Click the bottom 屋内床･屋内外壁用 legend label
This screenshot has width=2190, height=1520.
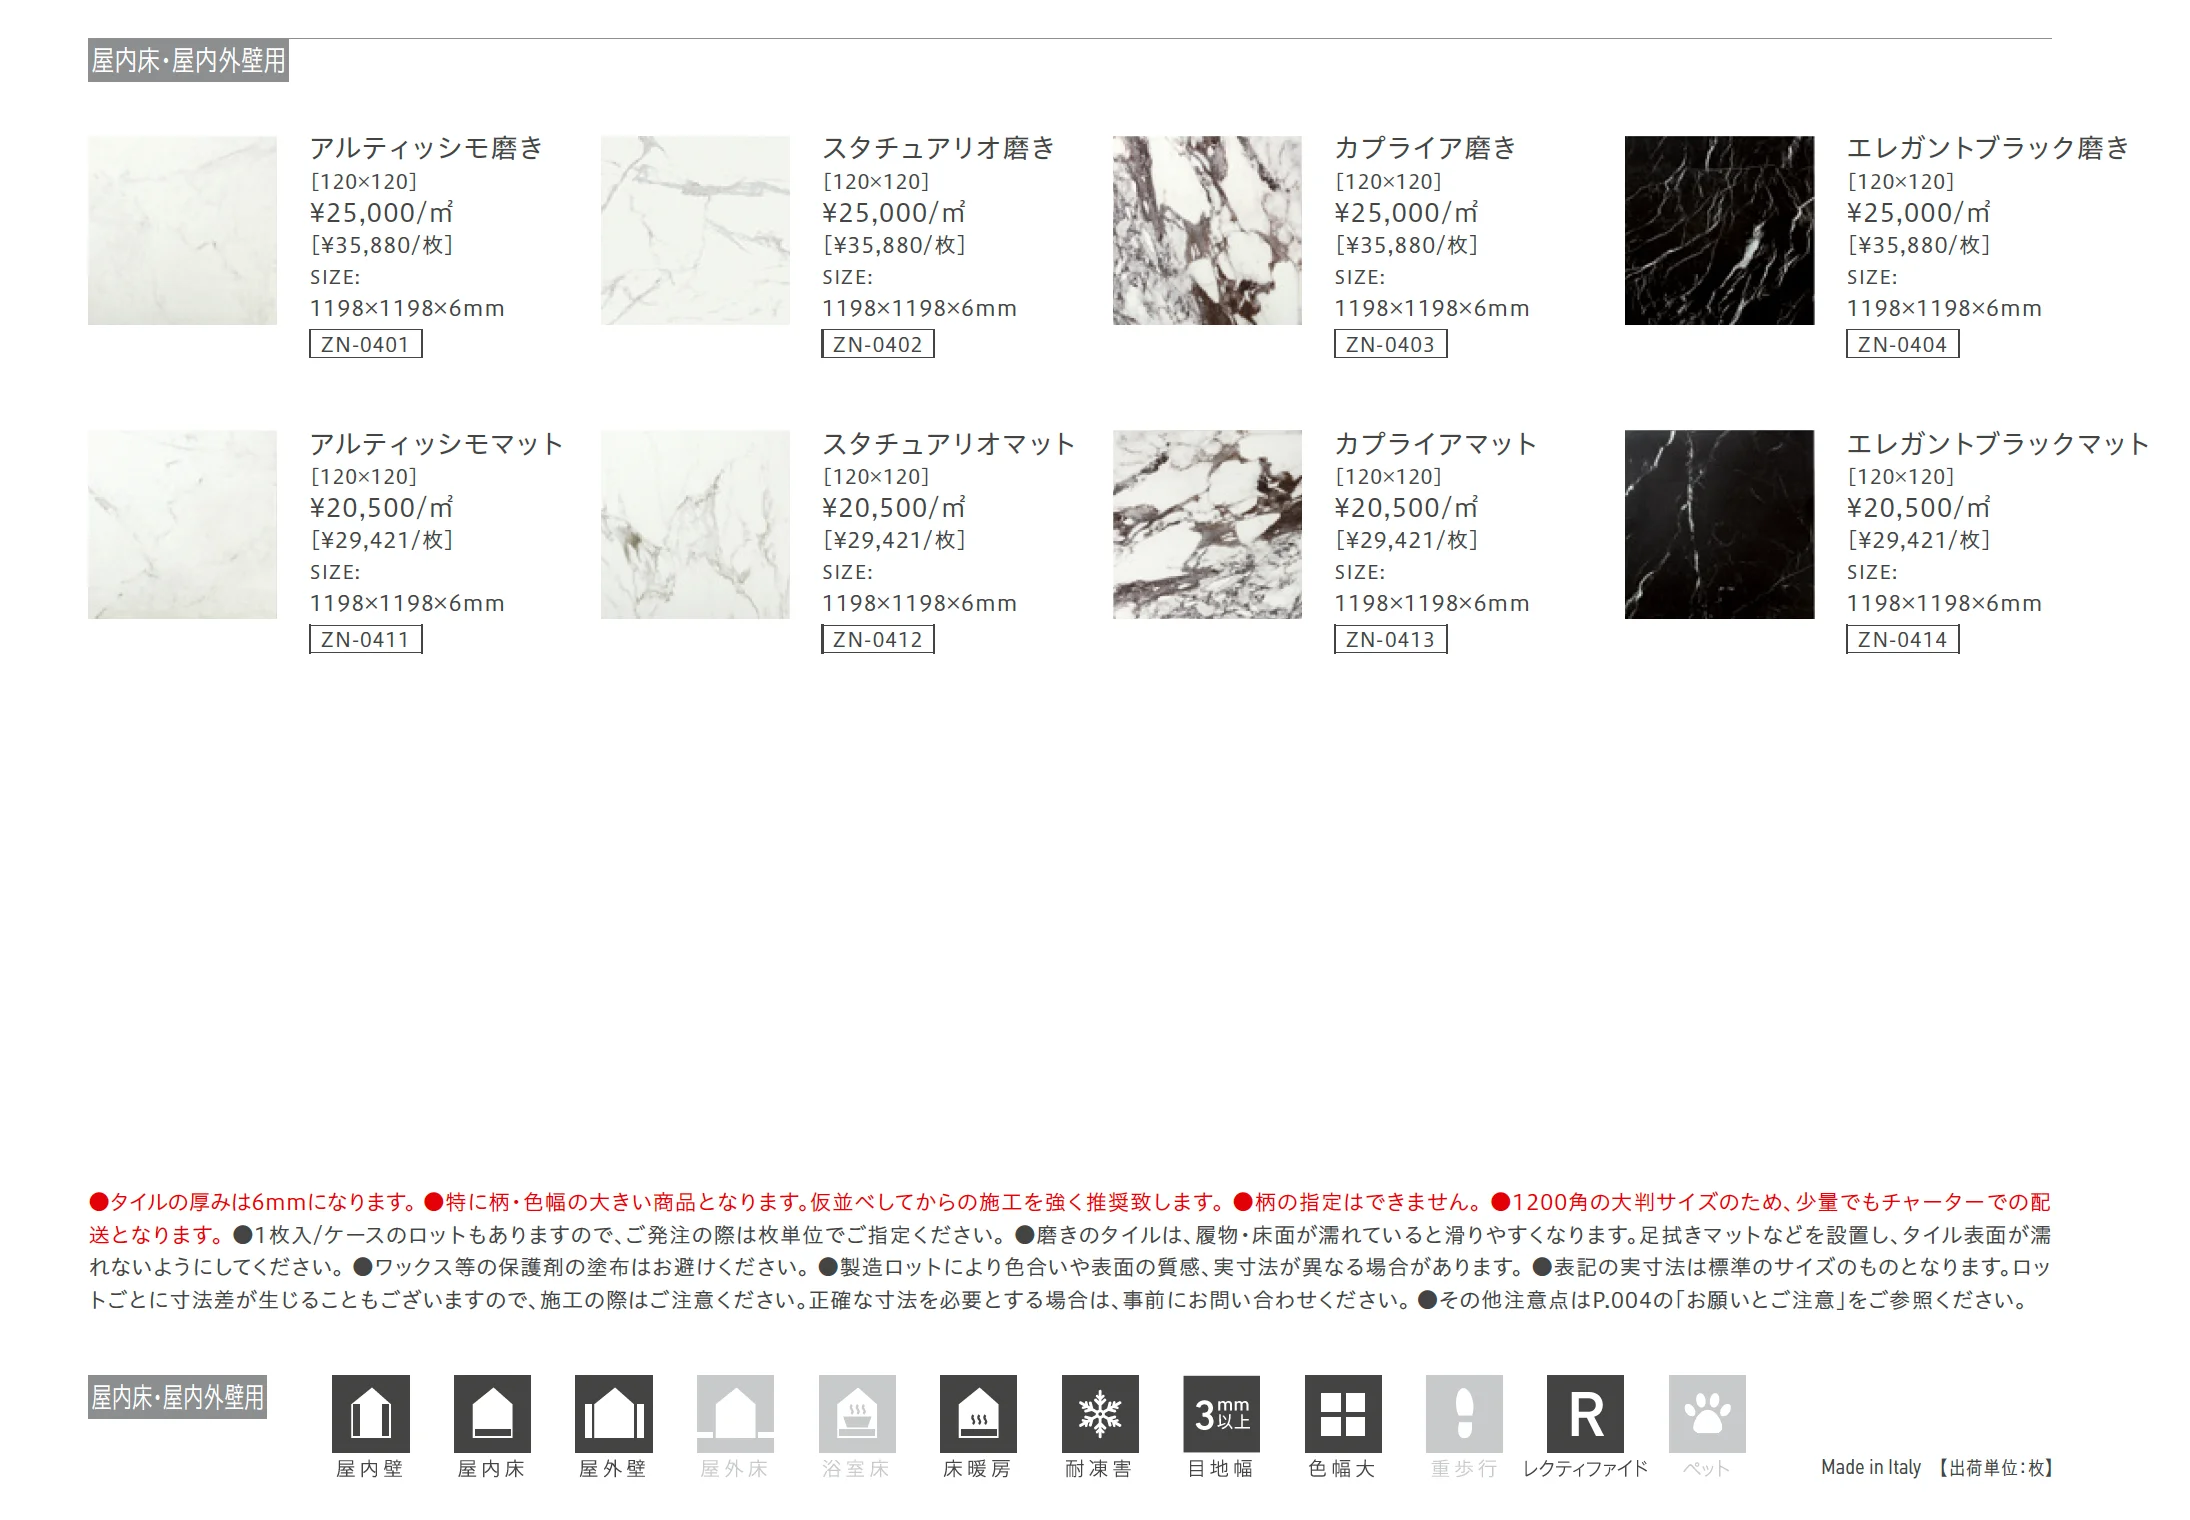click(x=177, y=1397)
